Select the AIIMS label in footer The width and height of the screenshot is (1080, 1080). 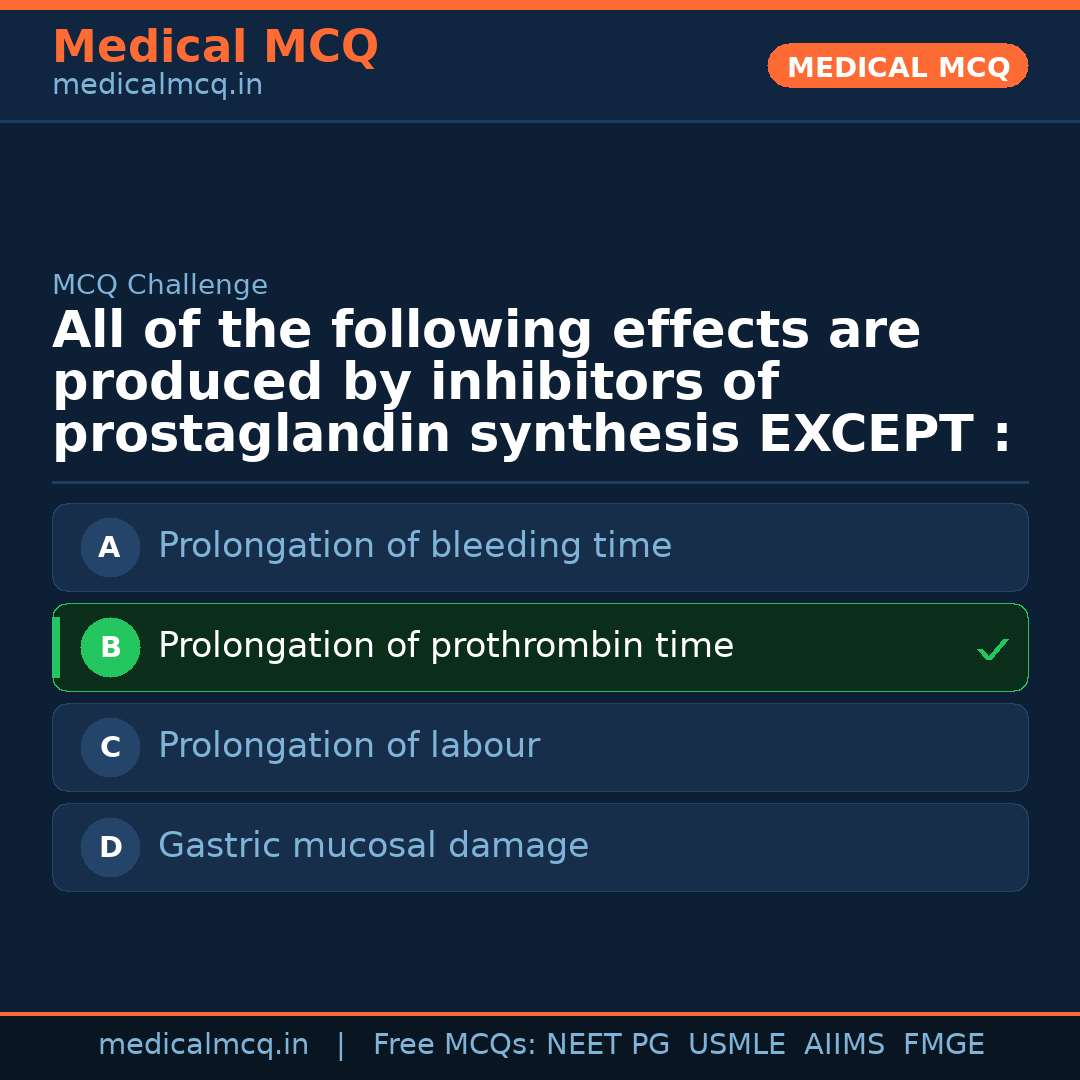844,1045
